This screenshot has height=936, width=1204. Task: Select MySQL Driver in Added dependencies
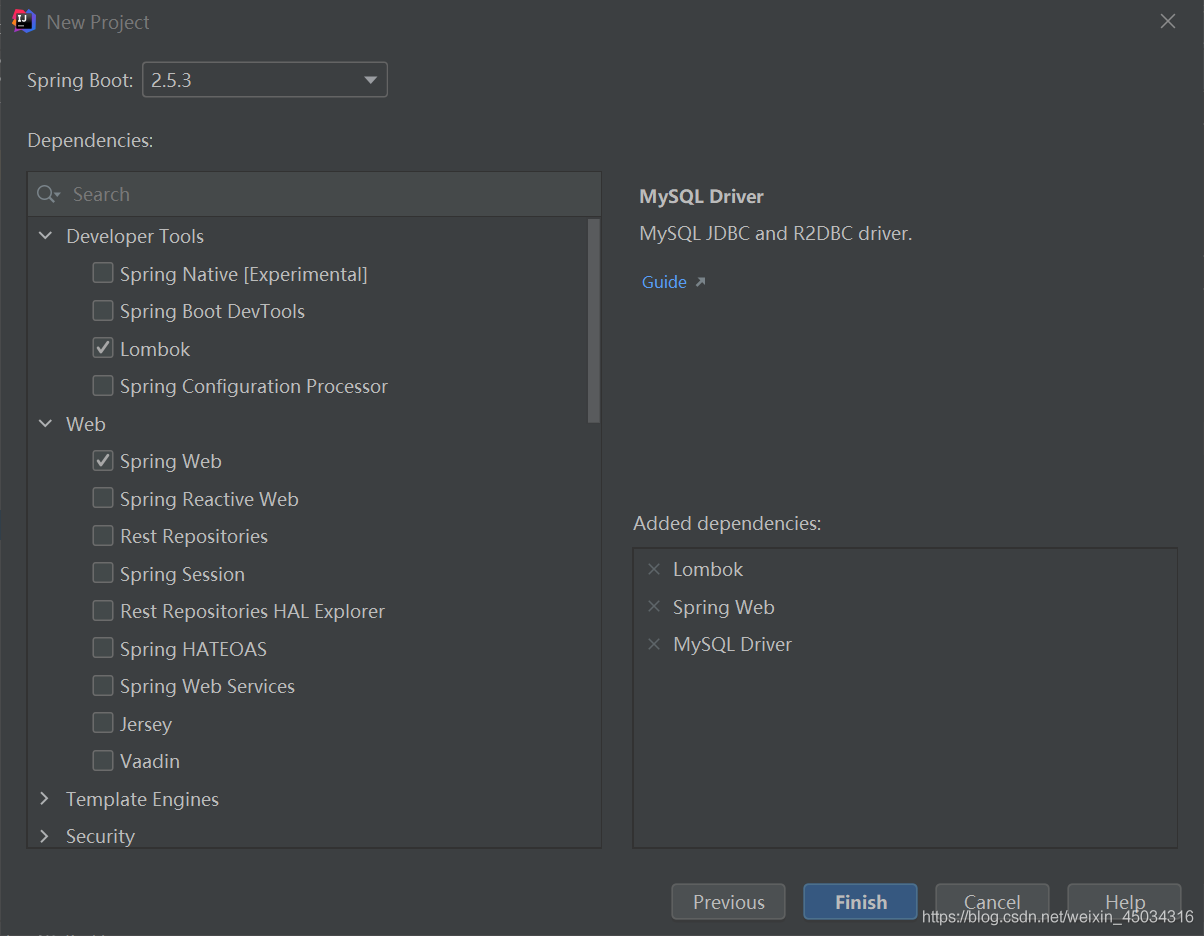[732, 644]
